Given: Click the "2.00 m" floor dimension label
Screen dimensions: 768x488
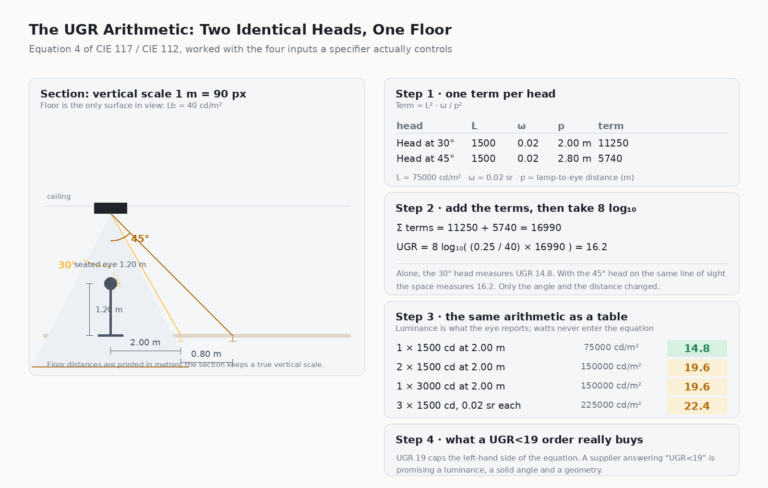Looking at the screenshot, I should [x=145, y=342].
